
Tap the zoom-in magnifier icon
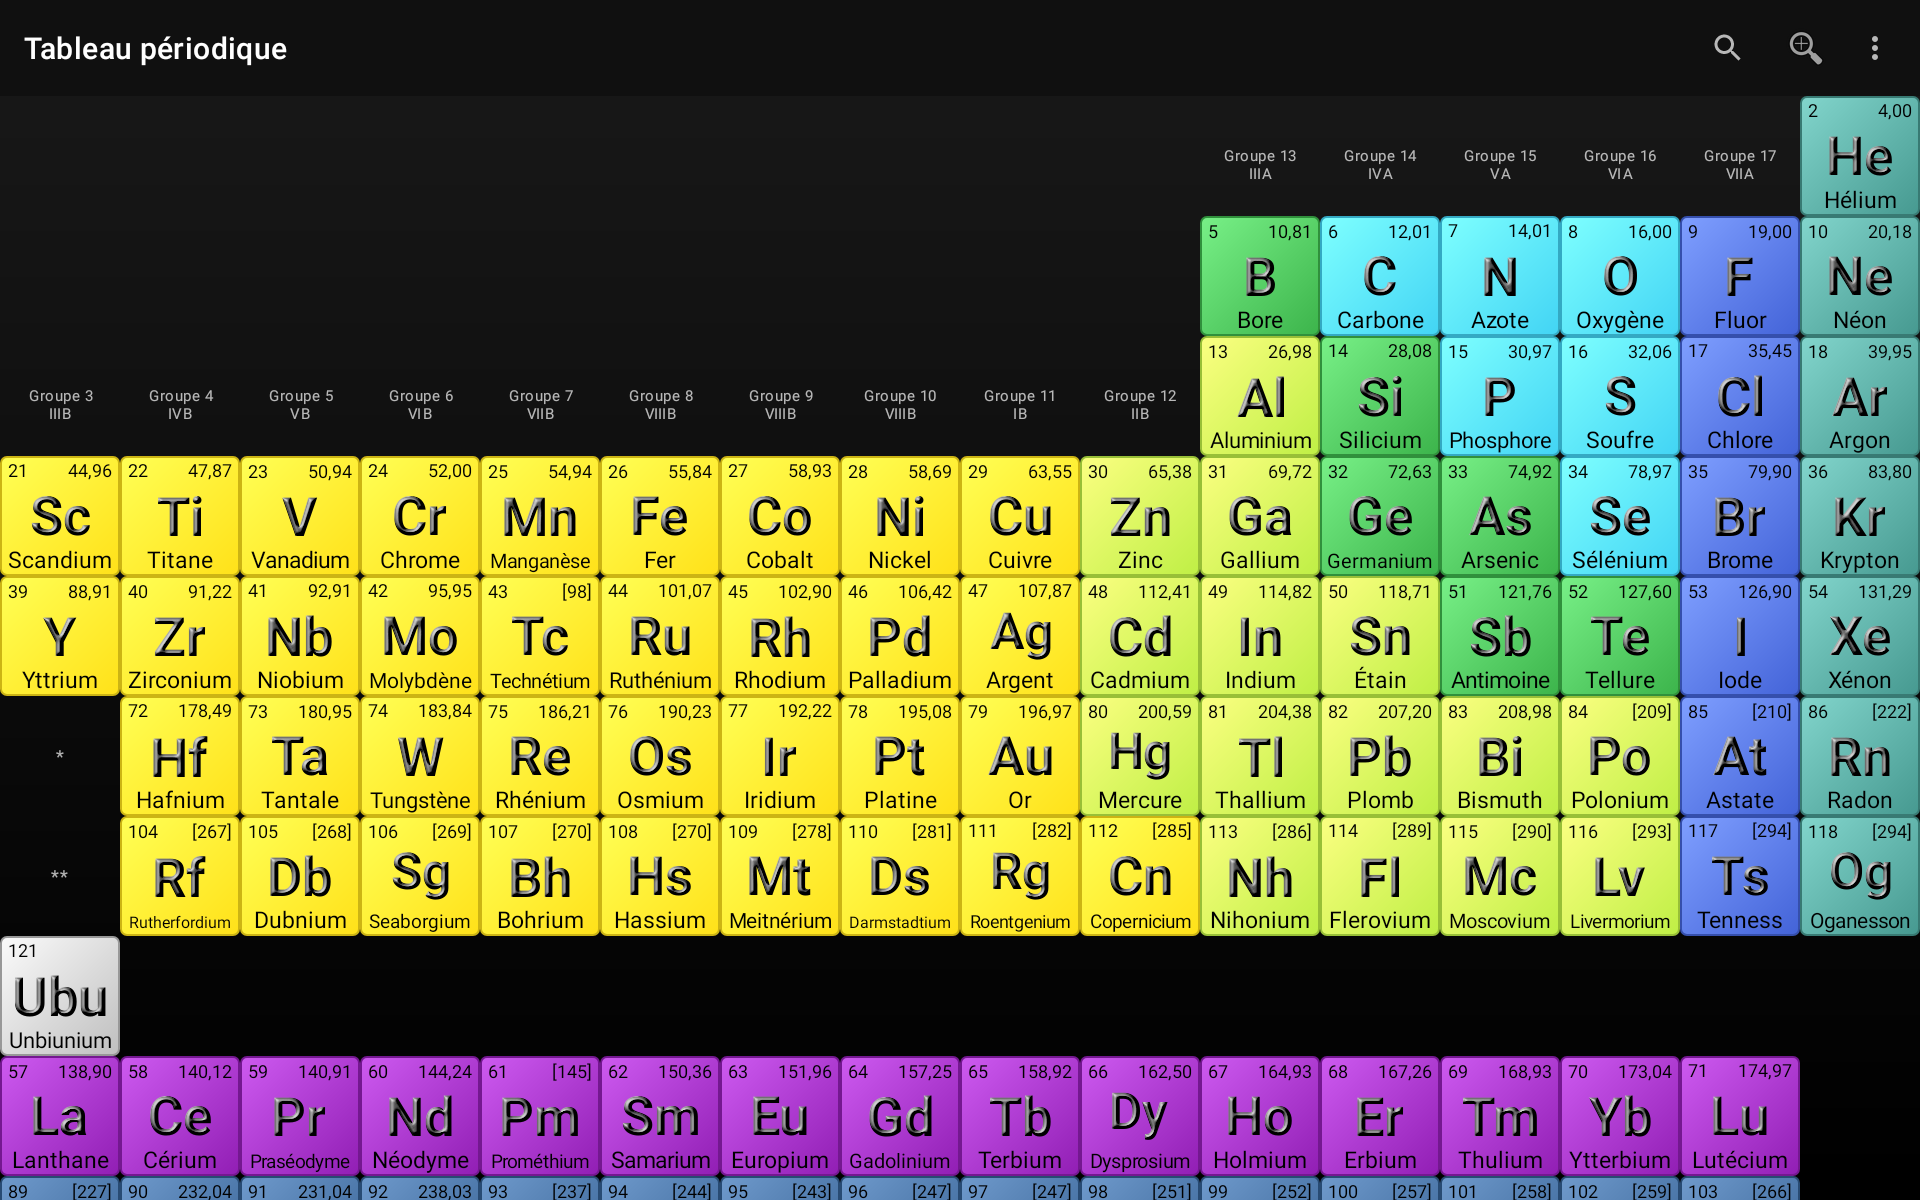(x=1805, y=48)
